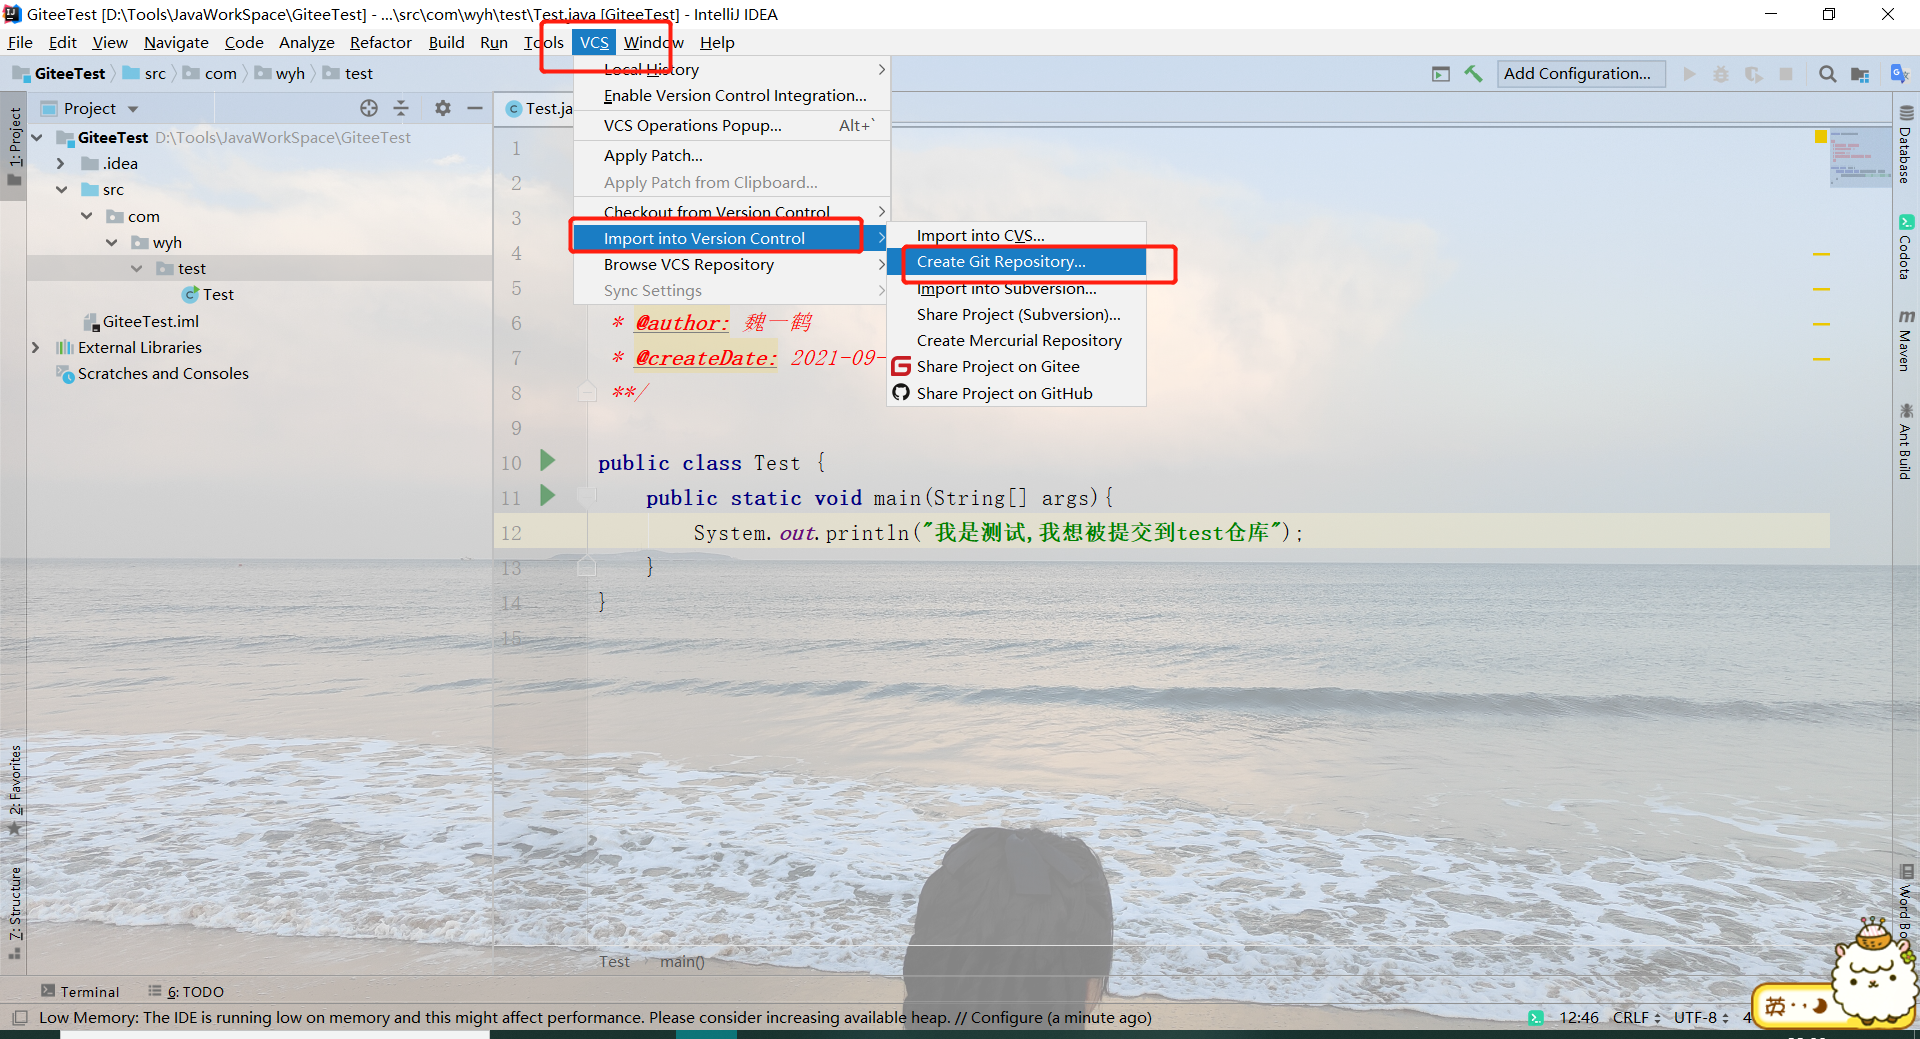Viewport: 1920px width, 1039px height.
Task: Open Project panel gear settings
Action: click(443, 108)
